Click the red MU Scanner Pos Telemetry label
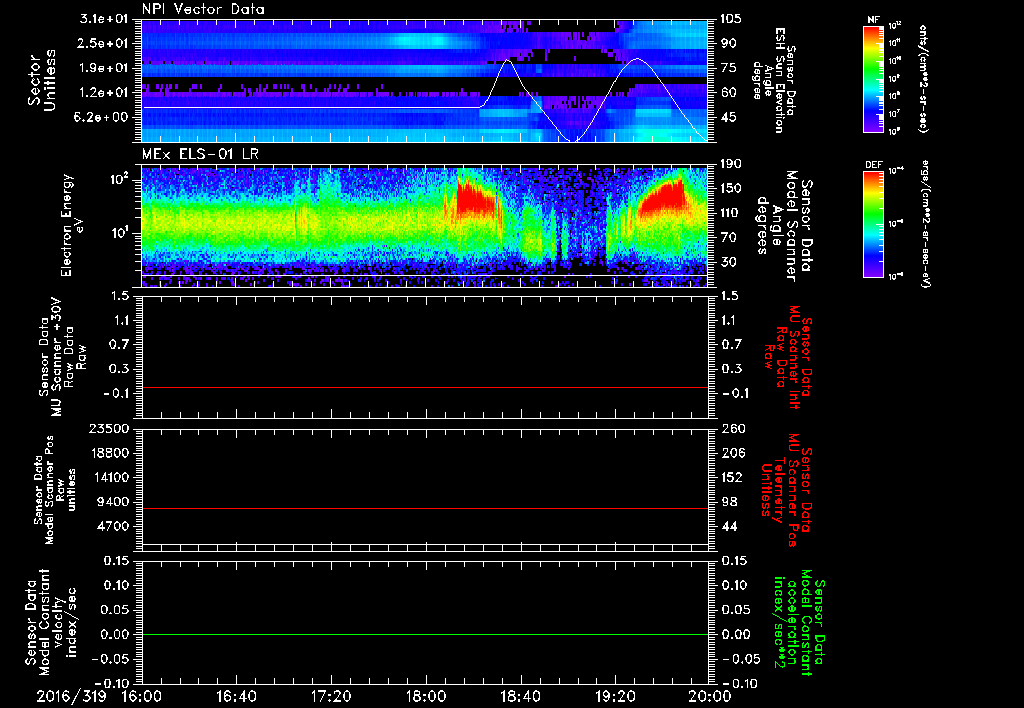This screenshot has height=708, width=1024. point(786,490)
